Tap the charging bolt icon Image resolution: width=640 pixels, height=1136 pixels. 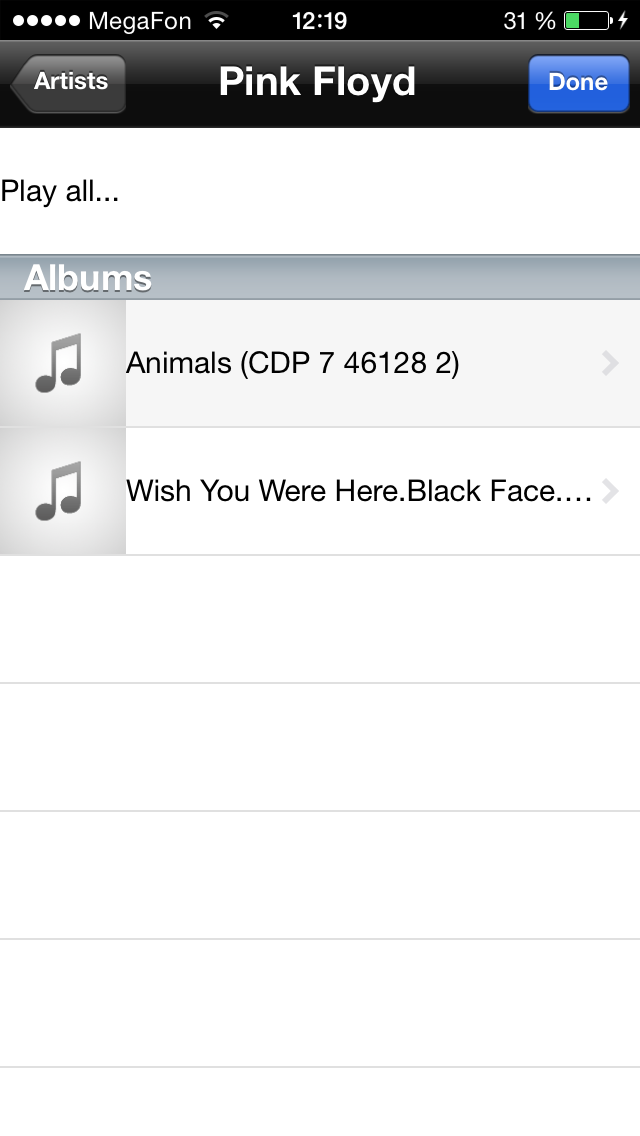pos(624,21)
